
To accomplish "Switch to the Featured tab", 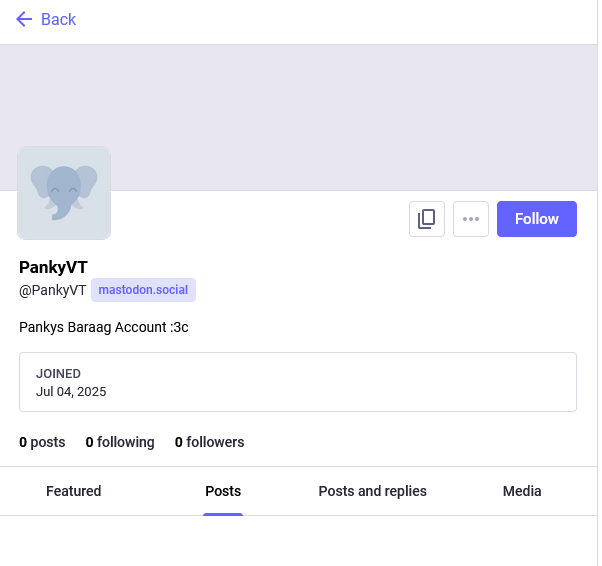I will click(x=74, y=491).
